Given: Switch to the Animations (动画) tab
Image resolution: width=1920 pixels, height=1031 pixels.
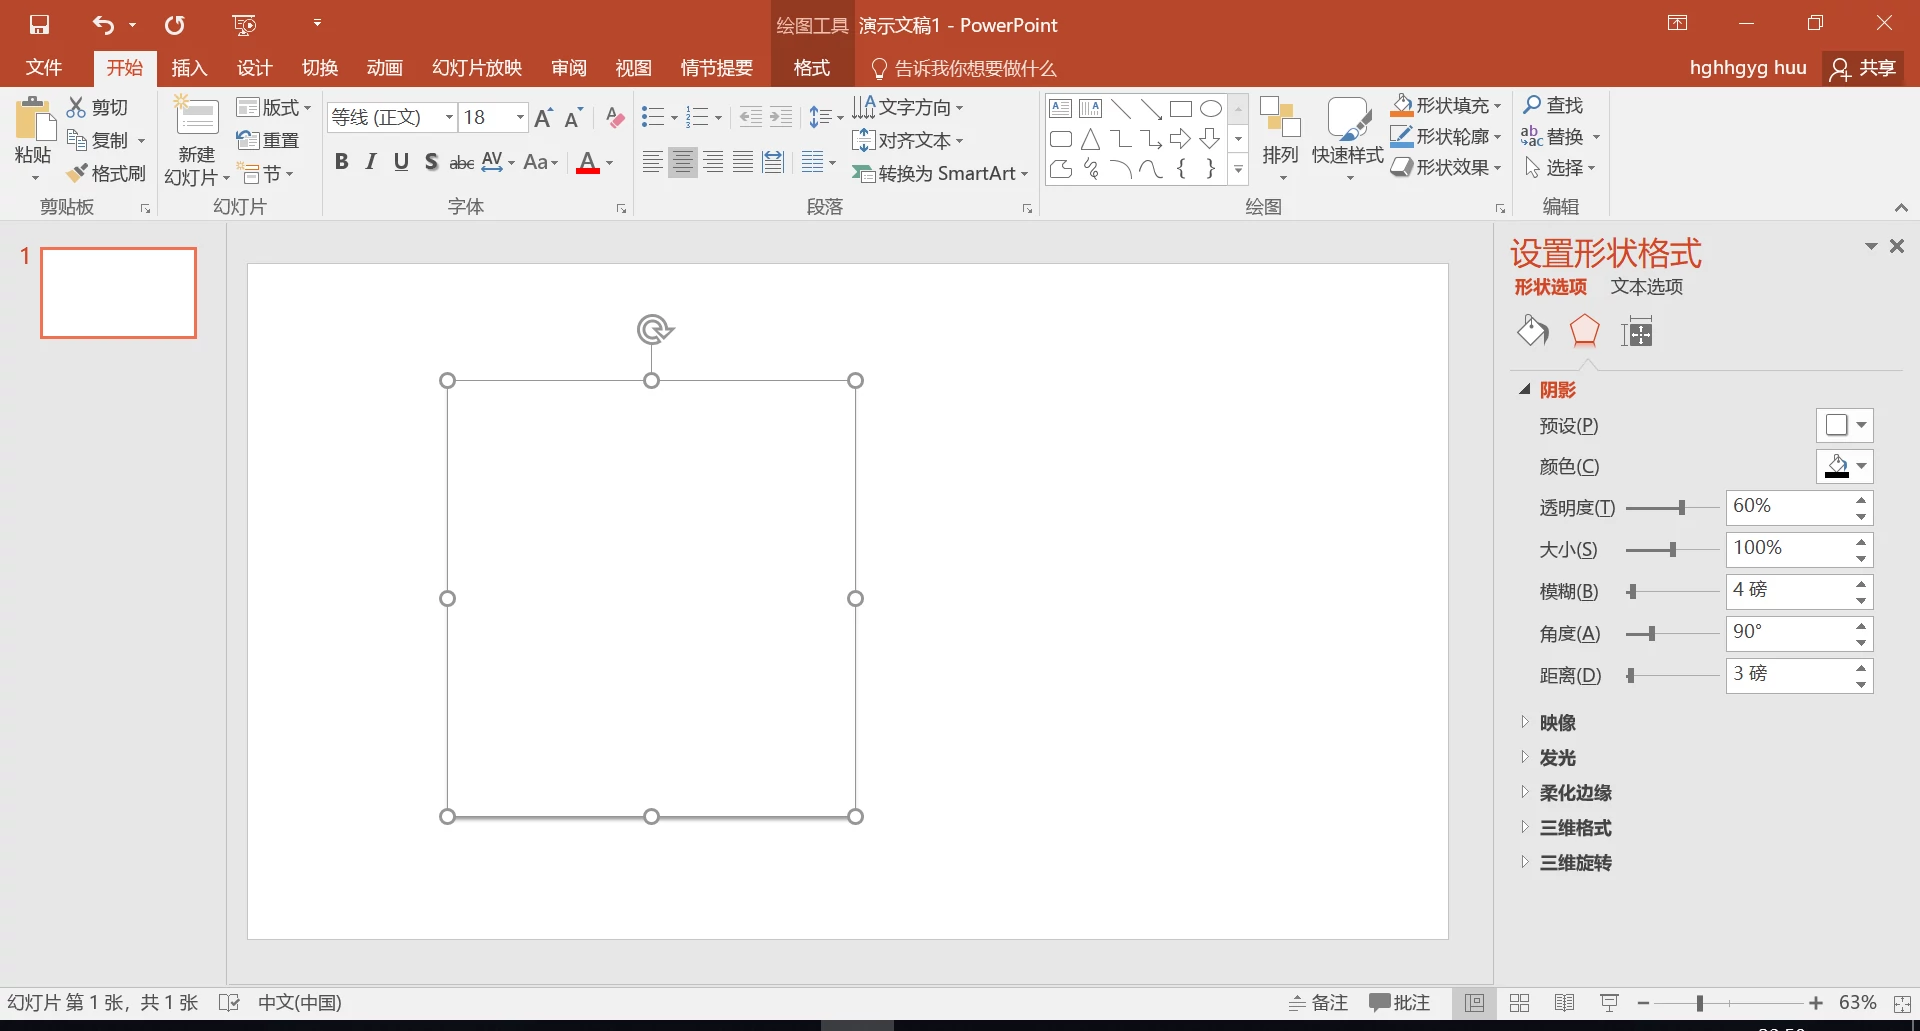Looking at the screenshot, I should 384,68.
